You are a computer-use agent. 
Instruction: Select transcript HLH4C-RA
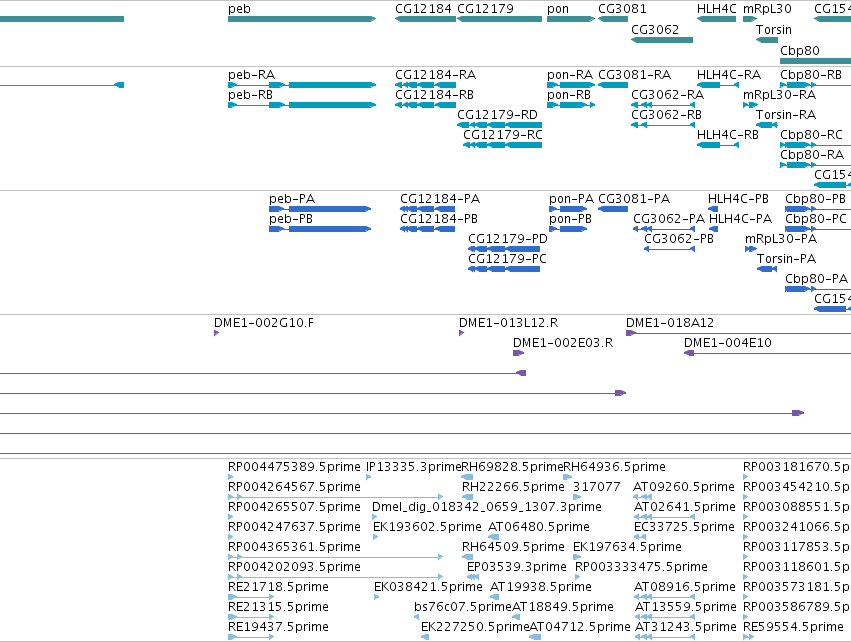click(x=717, y=85)
